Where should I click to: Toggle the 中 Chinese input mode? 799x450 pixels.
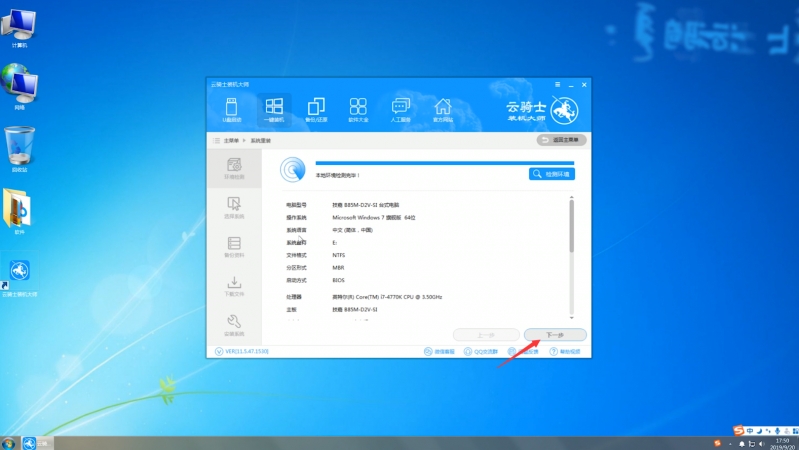tap(750, 431)
